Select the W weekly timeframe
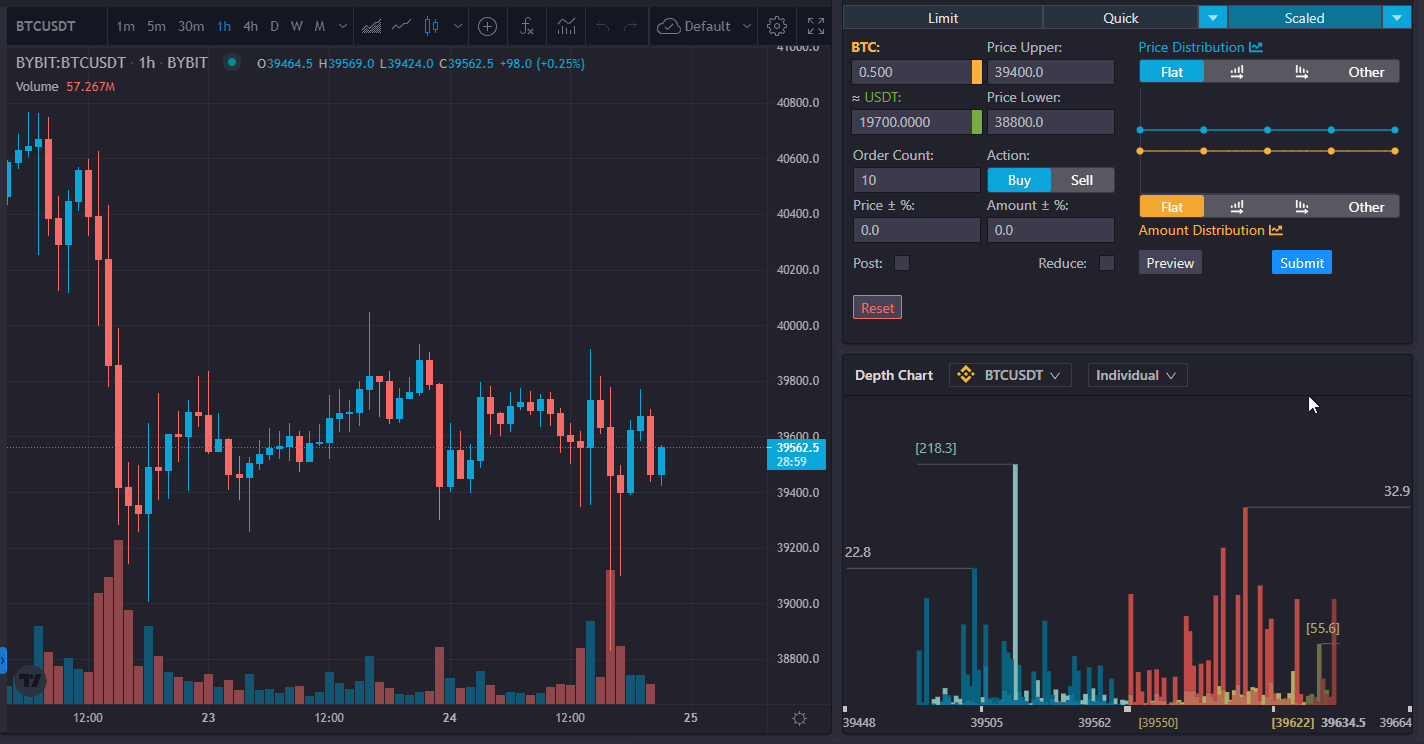The image size is (1424, 744). pos(297,26)
